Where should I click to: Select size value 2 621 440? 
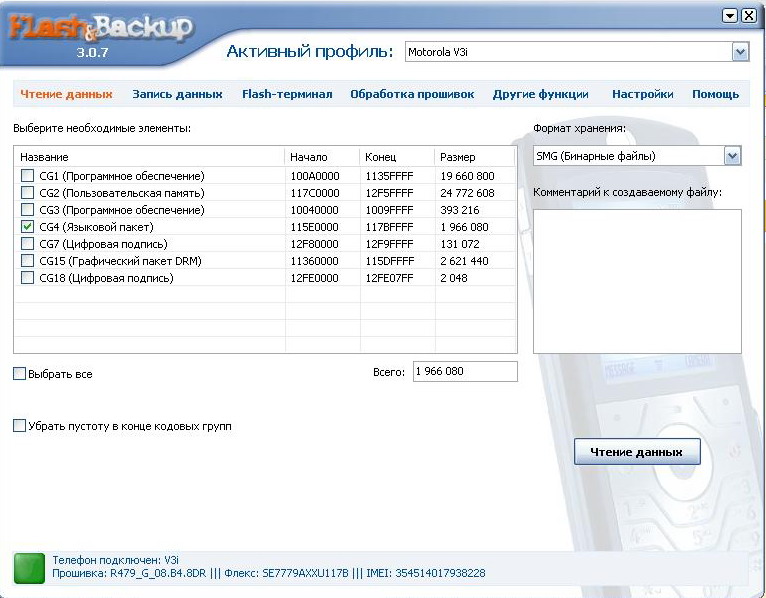[464, 261]
